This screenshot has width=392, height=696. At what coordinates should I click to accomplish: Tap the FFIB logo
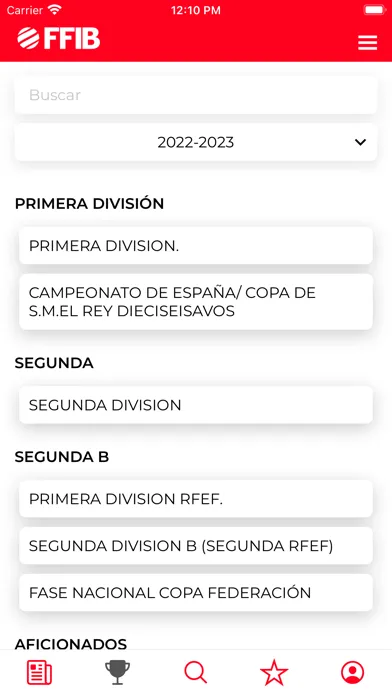59,38
